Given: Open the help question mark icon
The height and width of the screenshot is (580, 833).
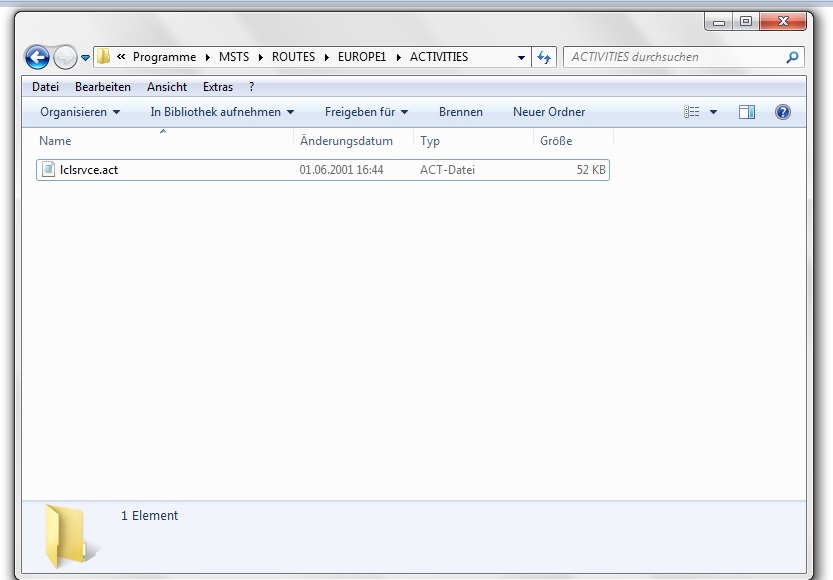Looking at the screenshot, I should pyautogui.click(x=783, y=112).
